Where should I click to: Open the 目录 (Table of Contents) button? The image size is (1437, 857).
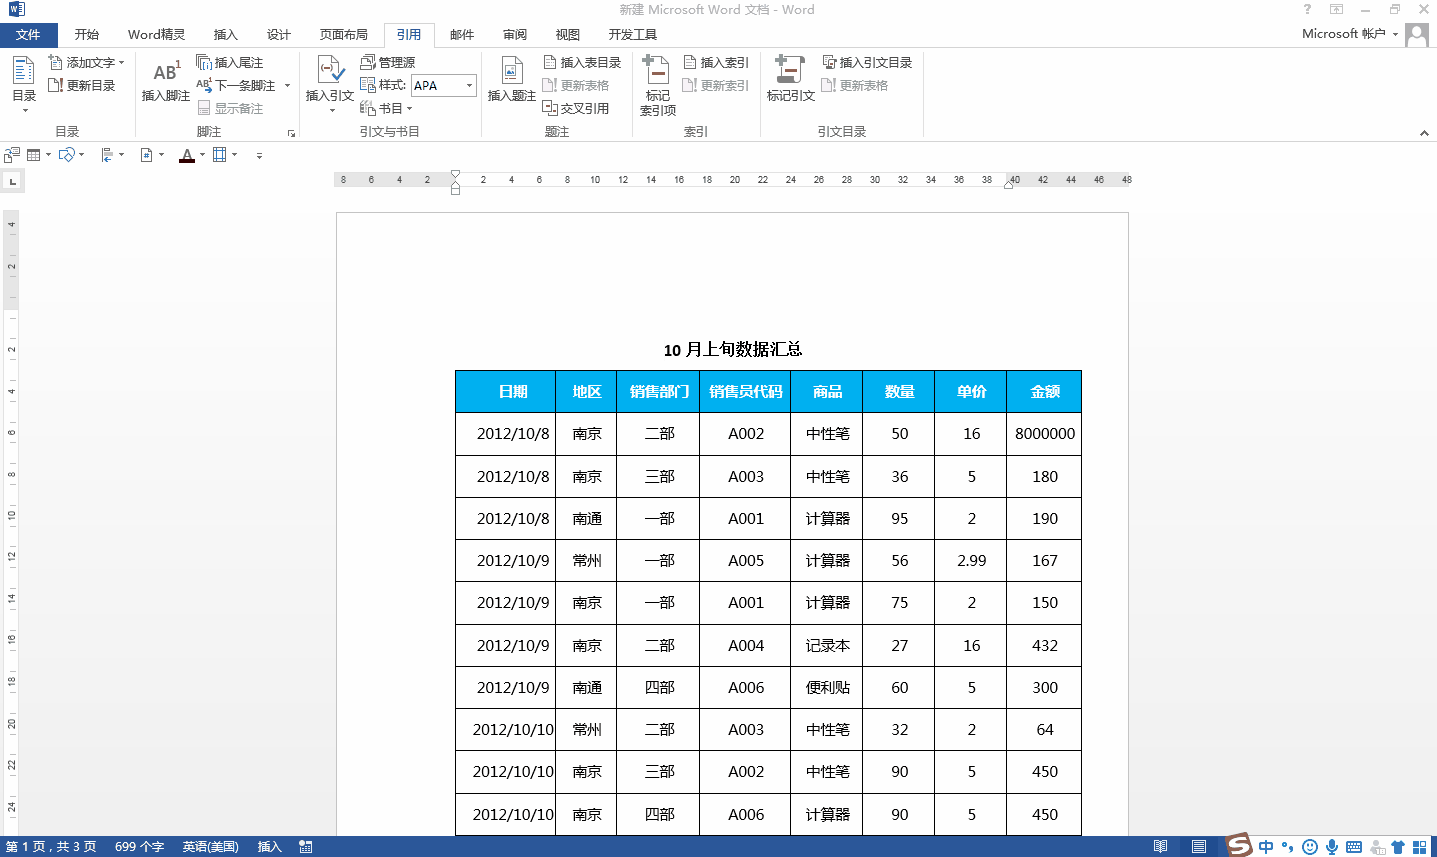click(24, 83)
